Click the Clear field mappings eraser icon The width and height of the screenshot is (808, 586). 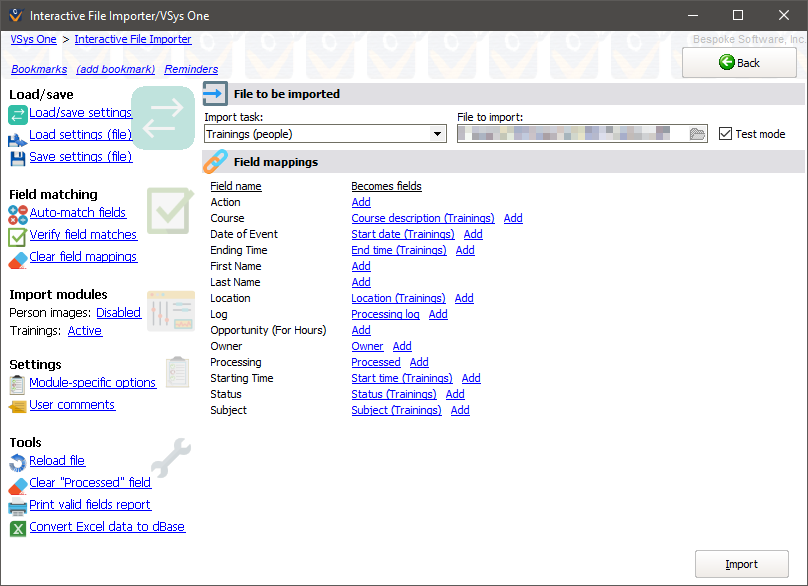pyautogui.click(x=18, y=258)
